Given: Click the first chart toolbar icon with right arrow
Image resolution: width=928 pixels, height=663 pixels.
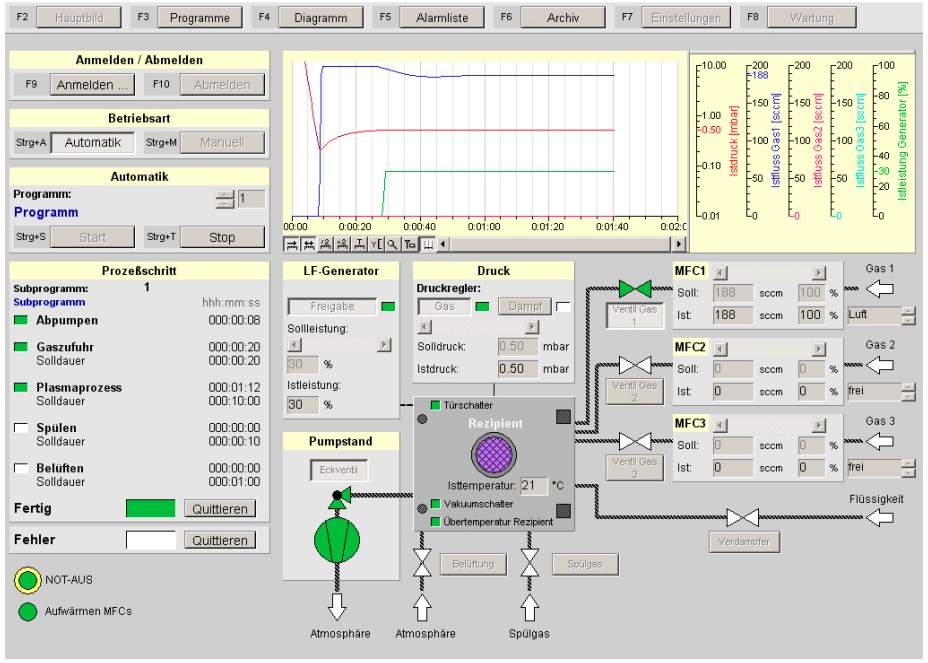Looking at the screenshot, I should click(292, 244).
